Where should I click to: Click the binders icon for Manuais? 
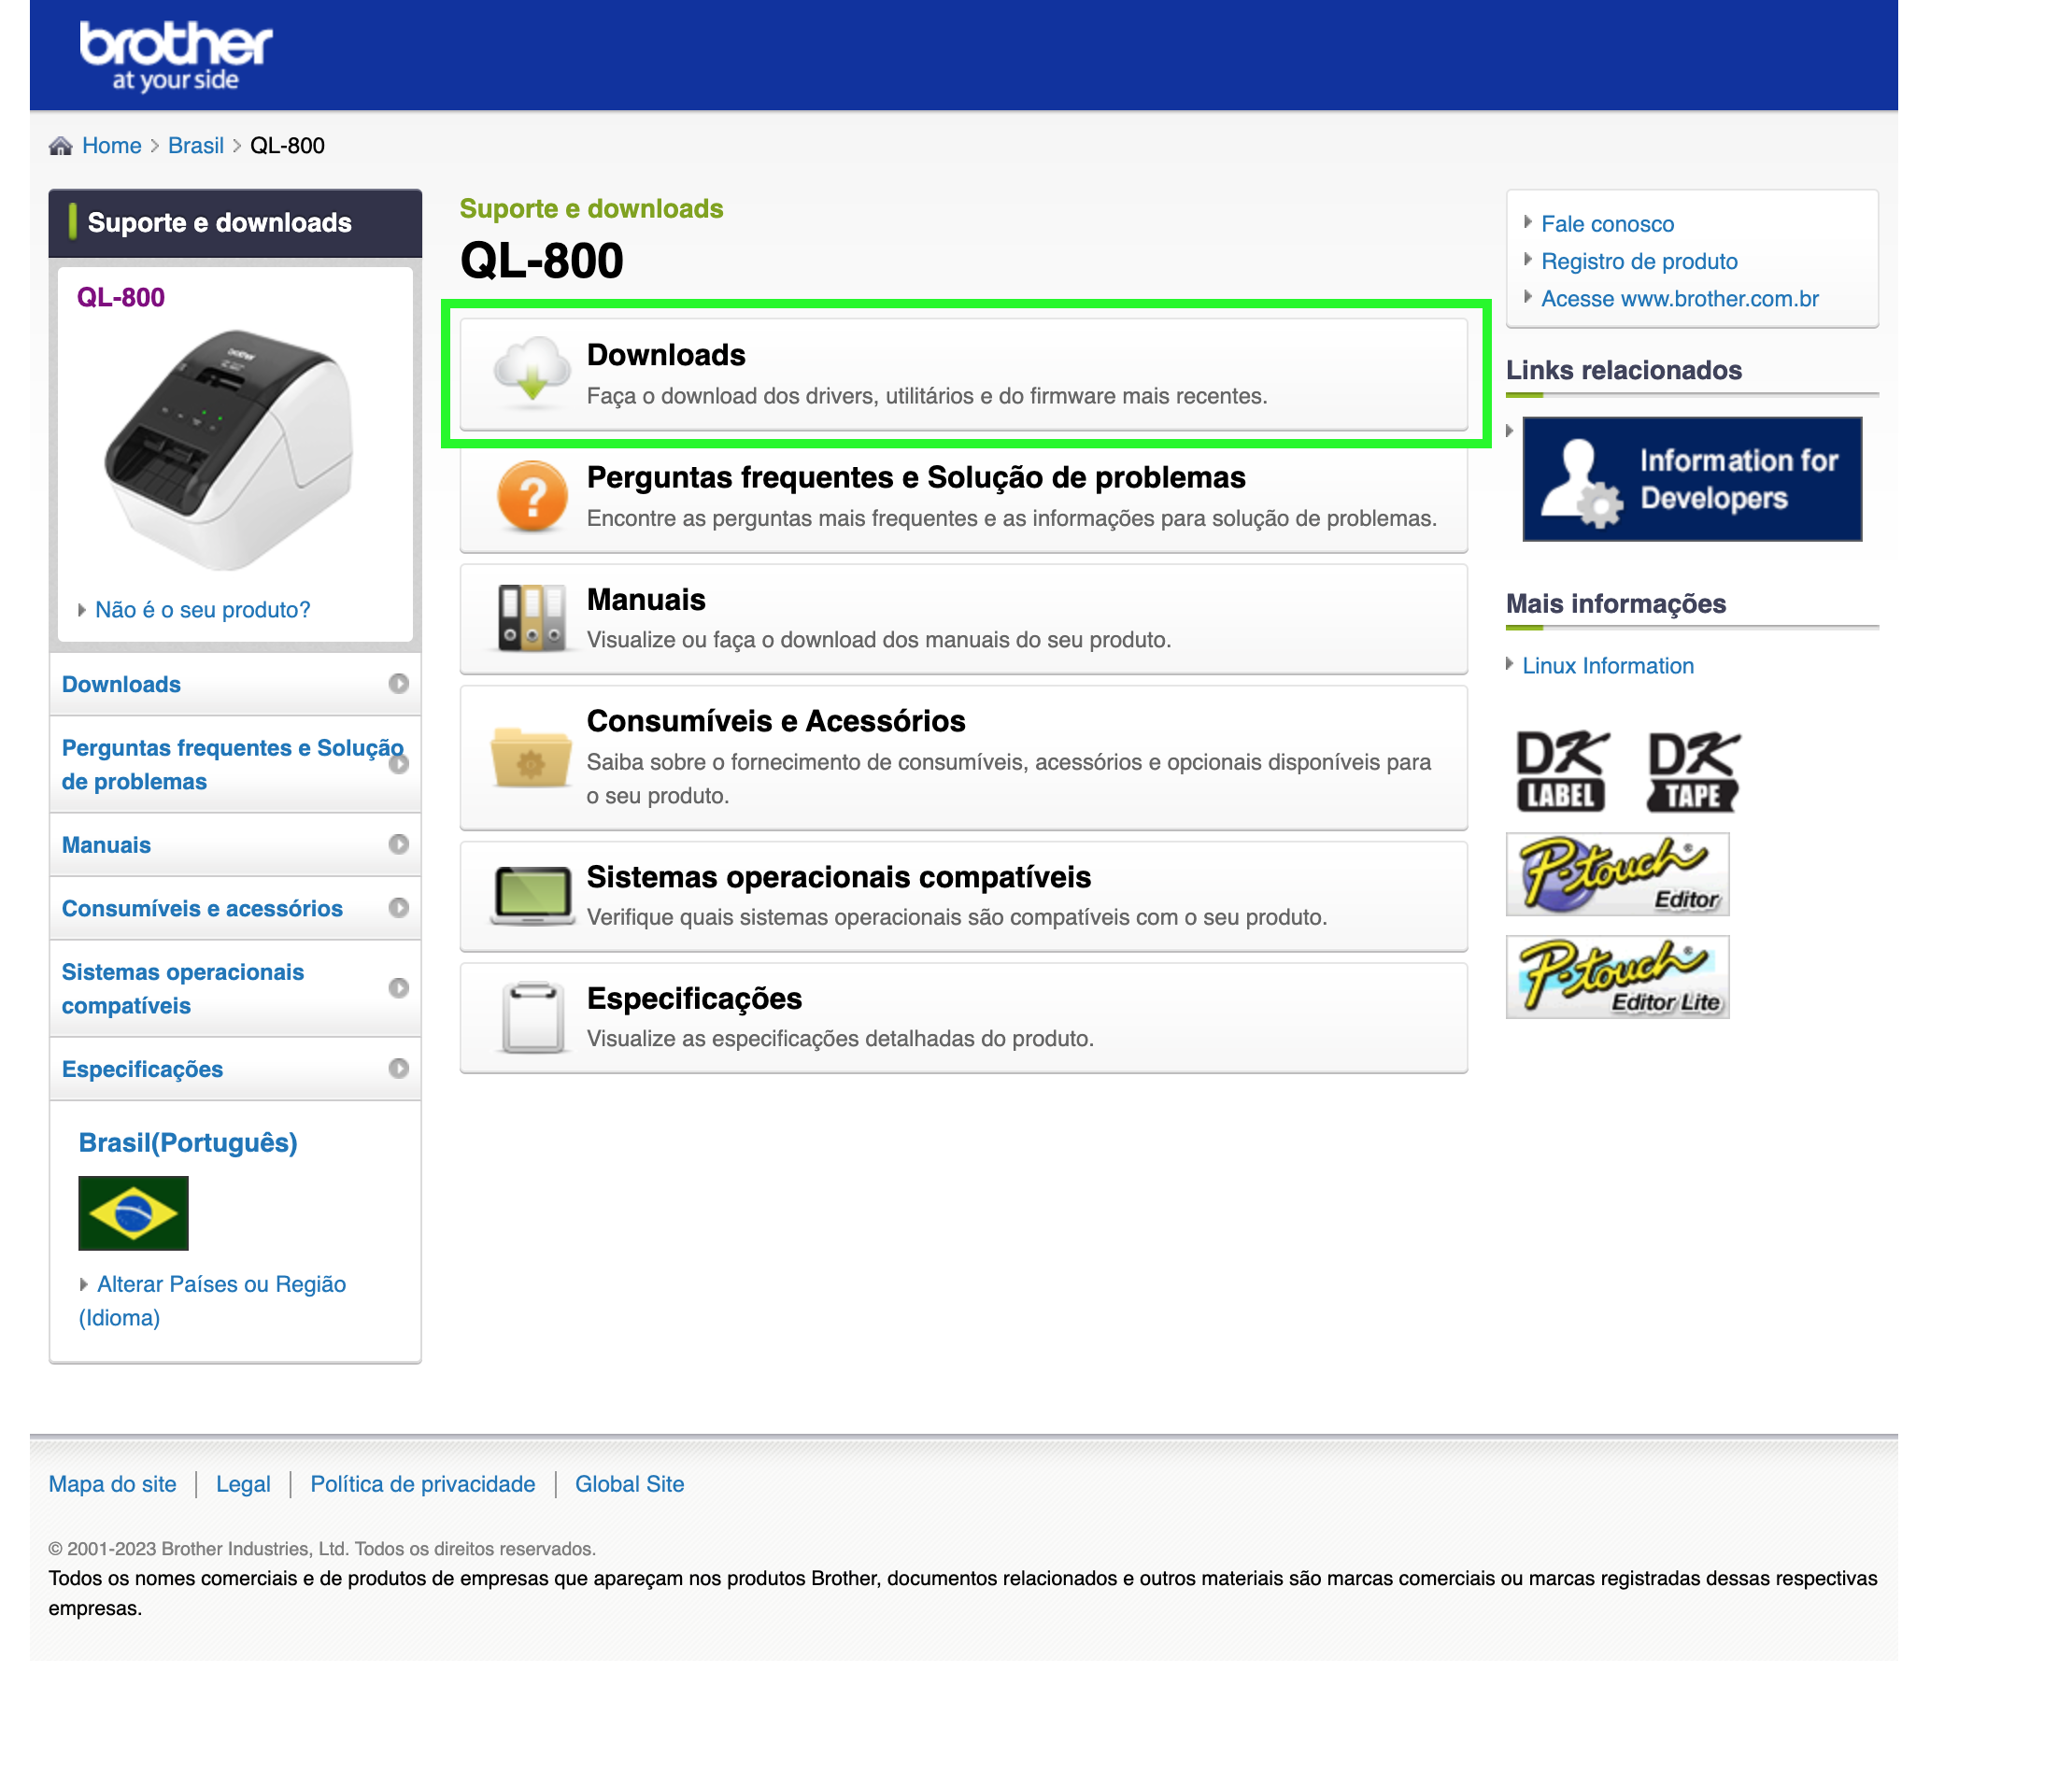tap(532, 617)
